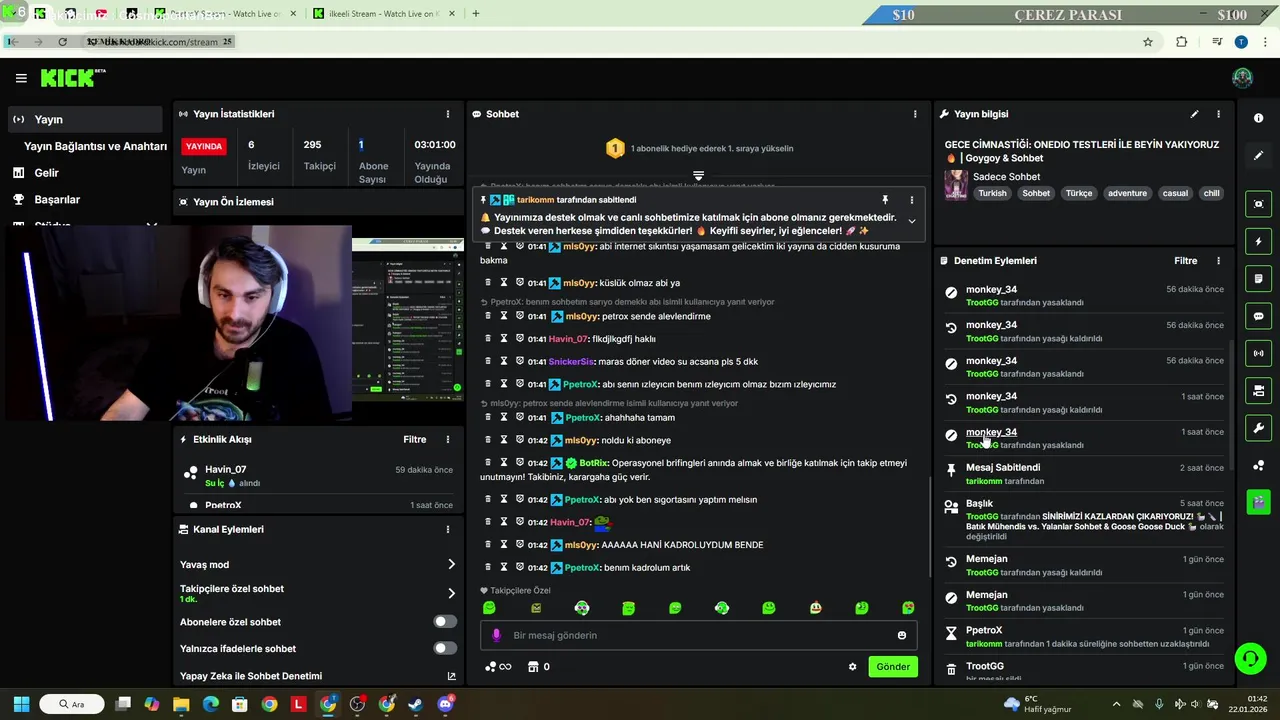The width and height of the screenshot is (1280, 720).
Task: Click the Sadece Sohbet category thumbnail
Action: (x=956, y=185)
